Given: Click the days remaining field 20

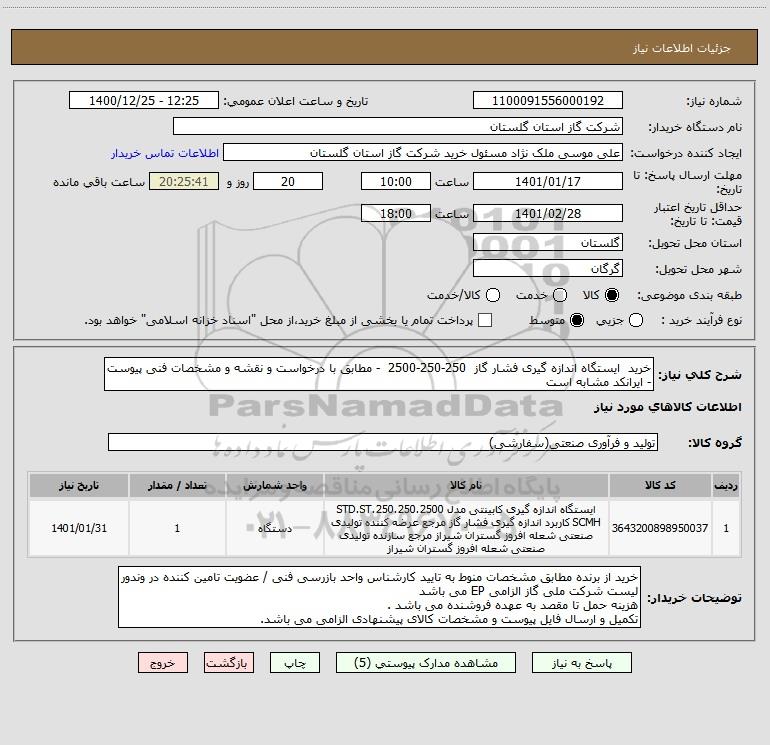Looking at the screenshot, I should [x=288, y=181].
